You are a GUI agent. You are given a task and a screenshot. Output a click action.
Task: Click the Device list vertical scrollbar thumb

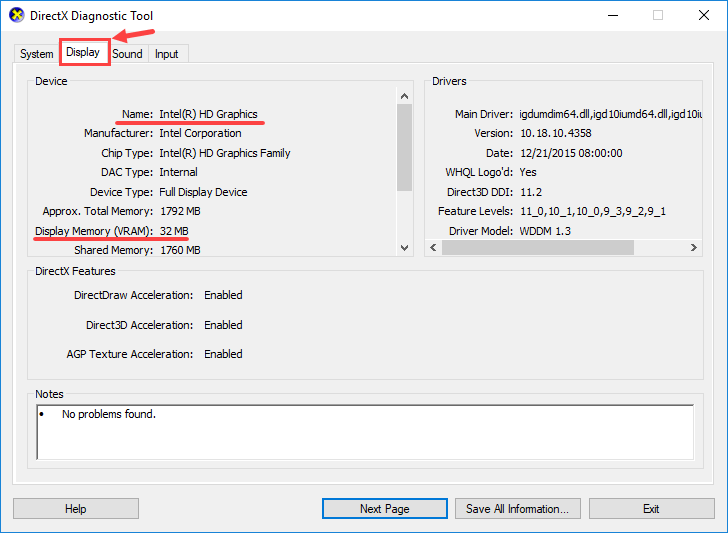pos(404,147)
